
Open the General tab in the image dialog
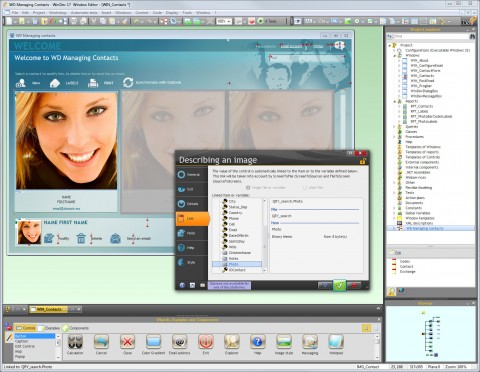[189, 175]
